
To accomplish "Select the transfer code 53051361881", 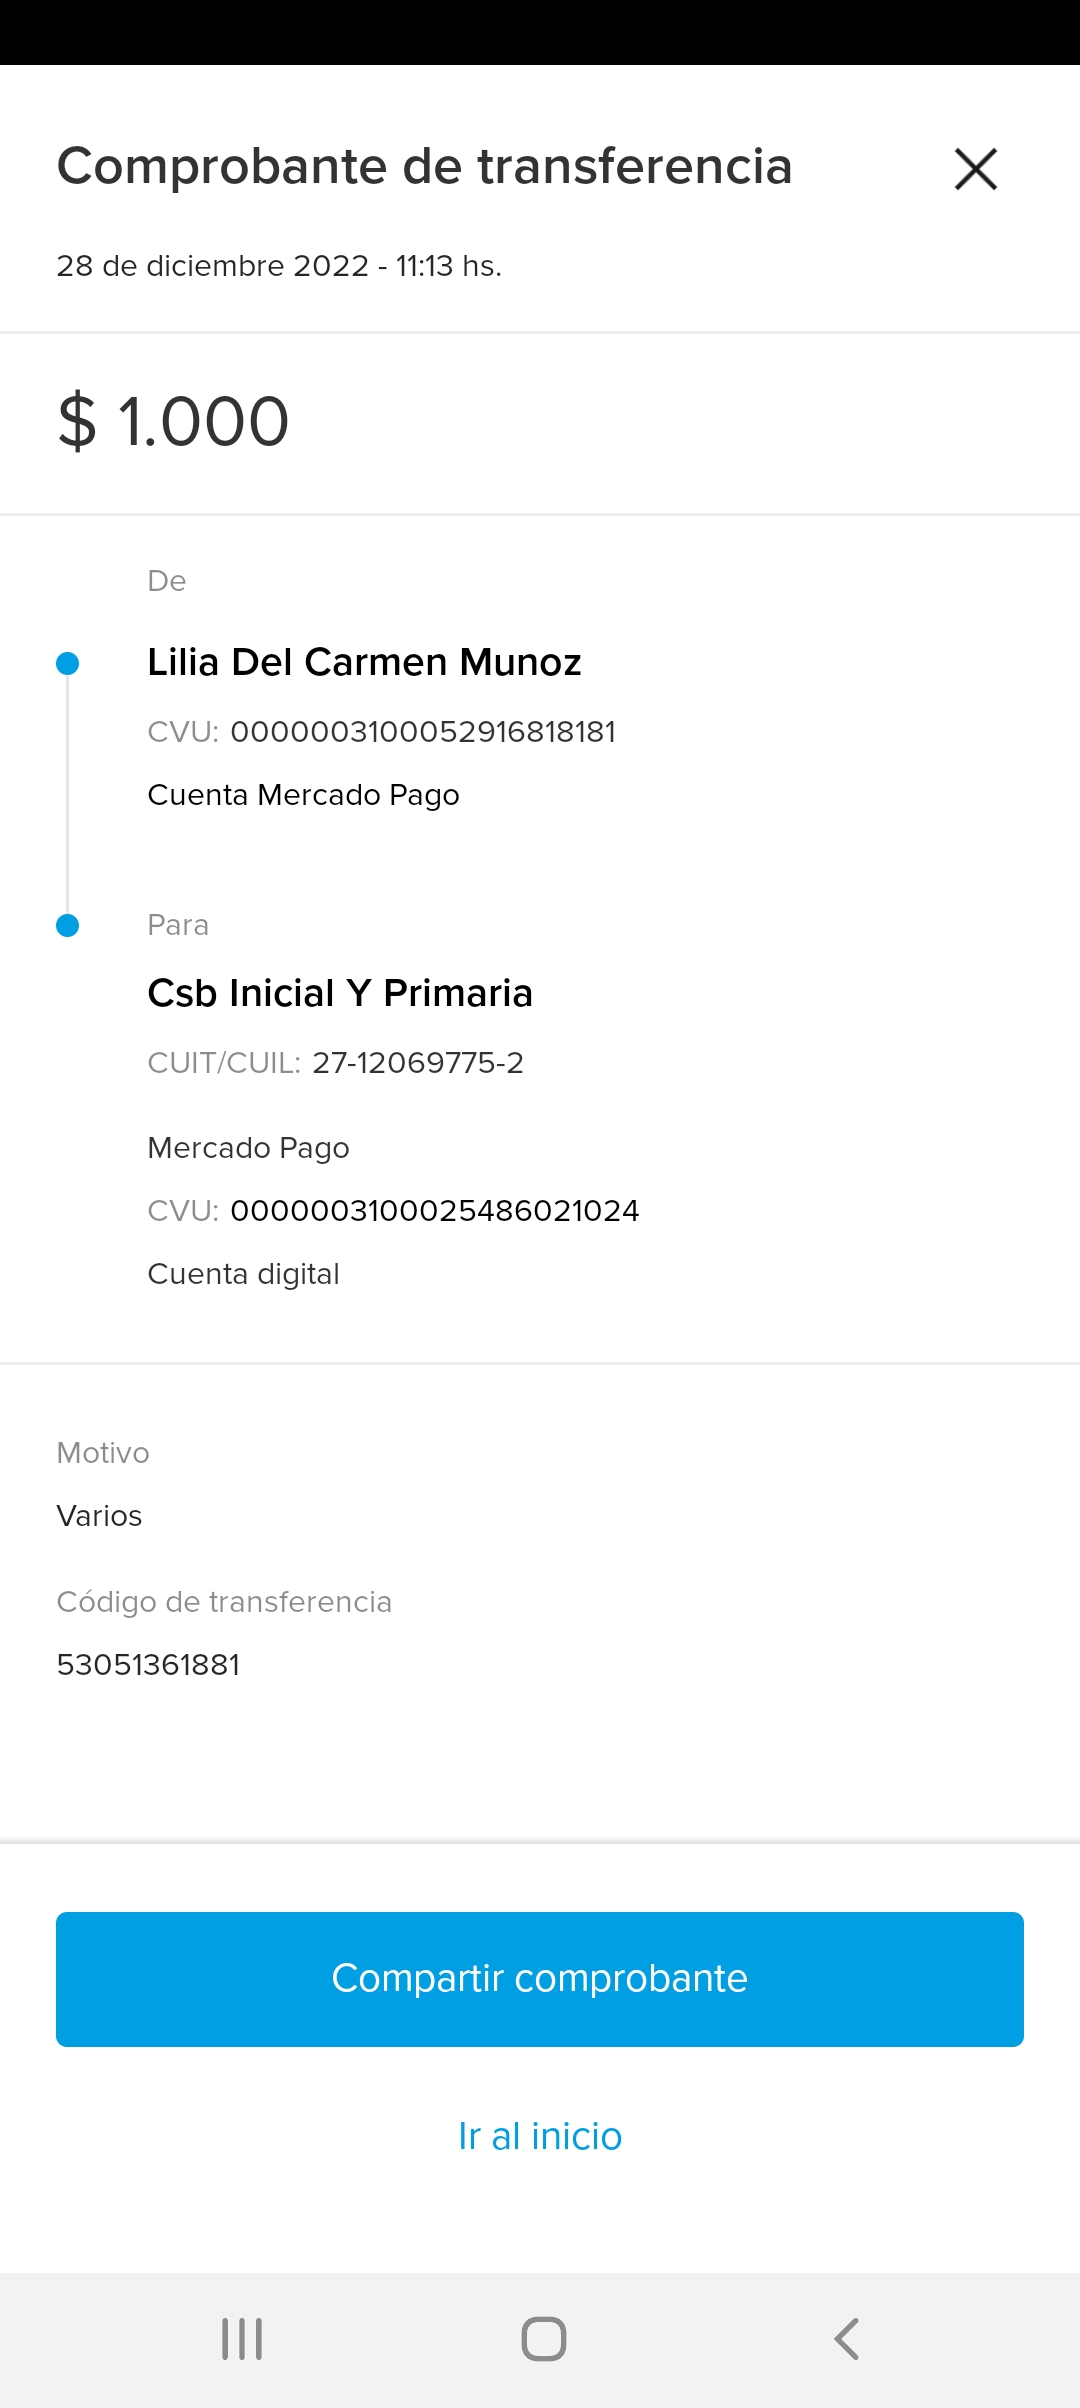I will (148, 1665).
